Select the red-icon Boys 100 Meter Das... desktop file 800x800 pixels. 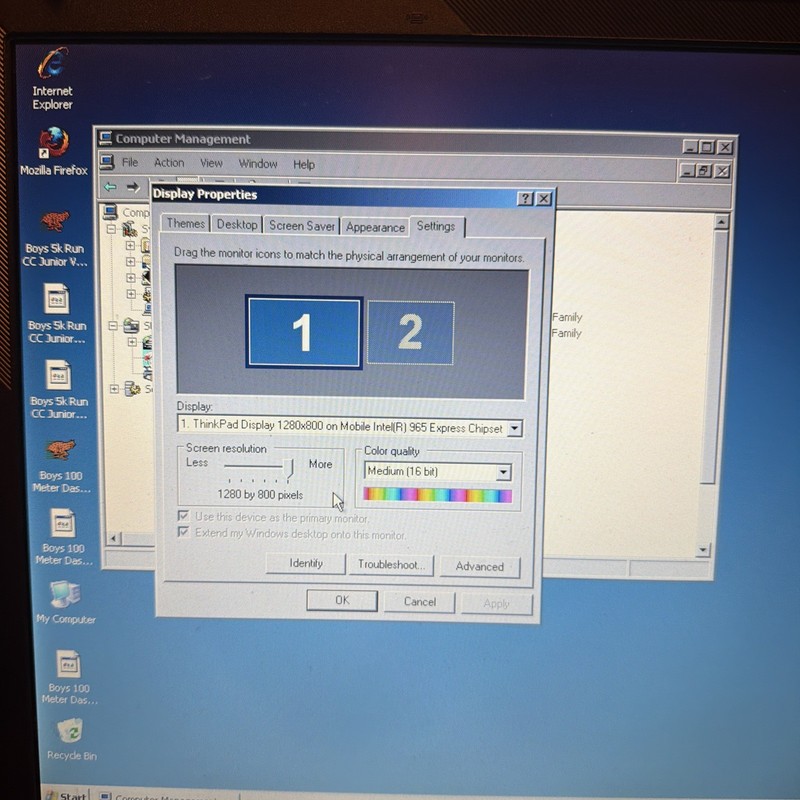coord(61,449)
